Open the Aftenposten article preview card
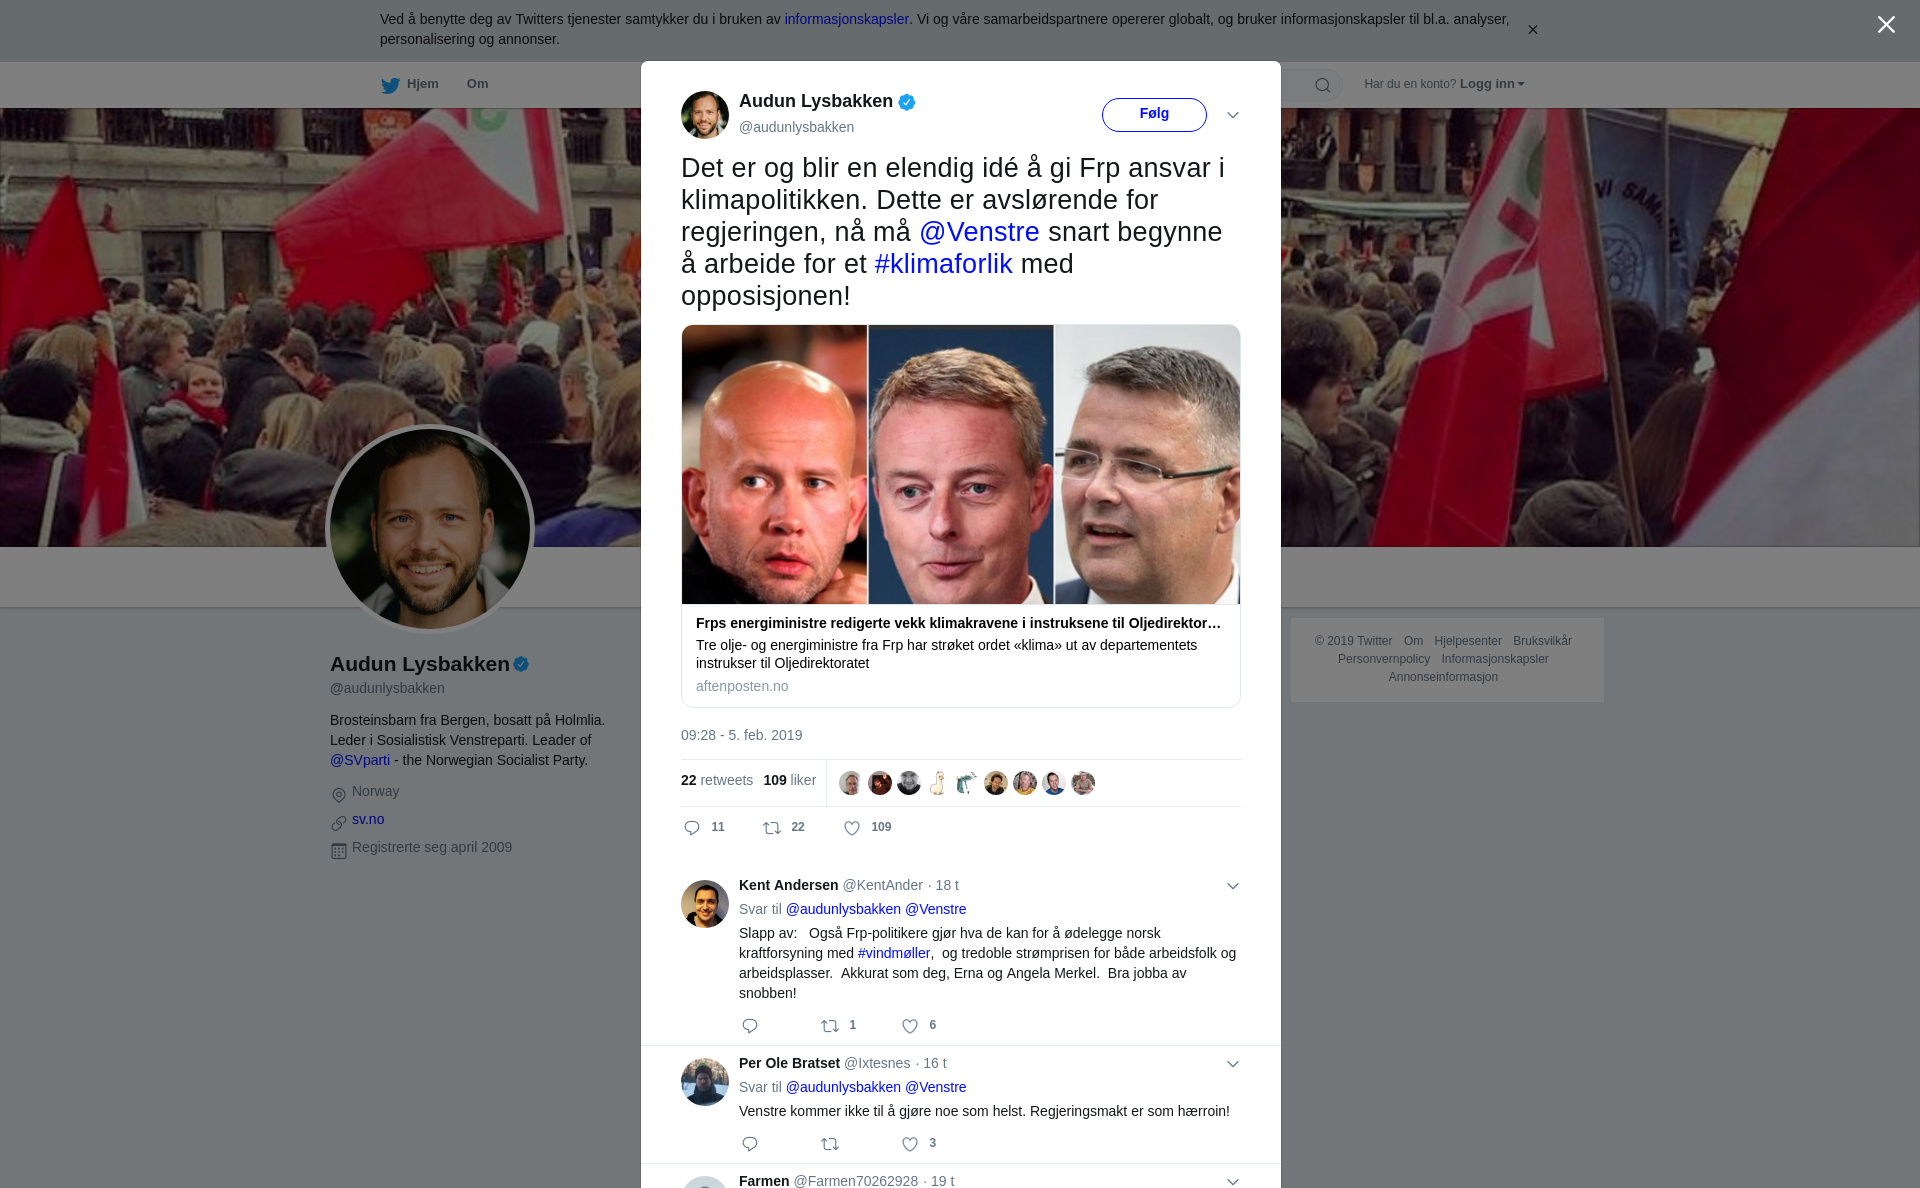Viewport: 1920px width, 1188px height. [x=960, y=516]
